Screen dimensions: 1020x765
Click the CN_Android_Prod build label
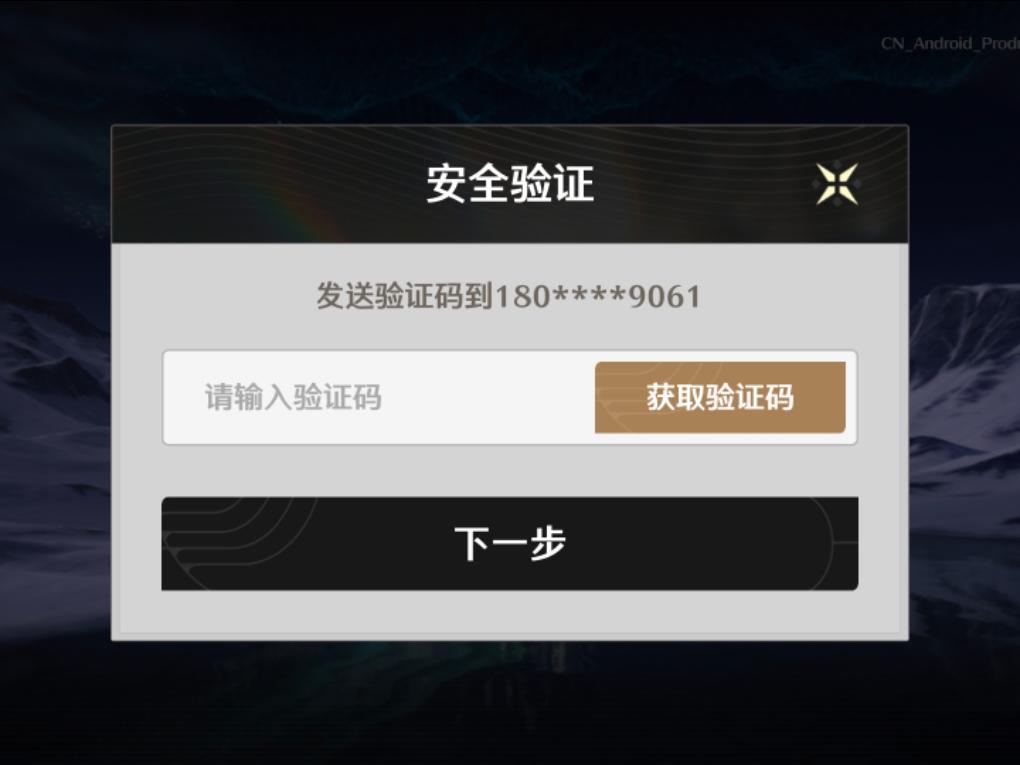tap(950, 44)
